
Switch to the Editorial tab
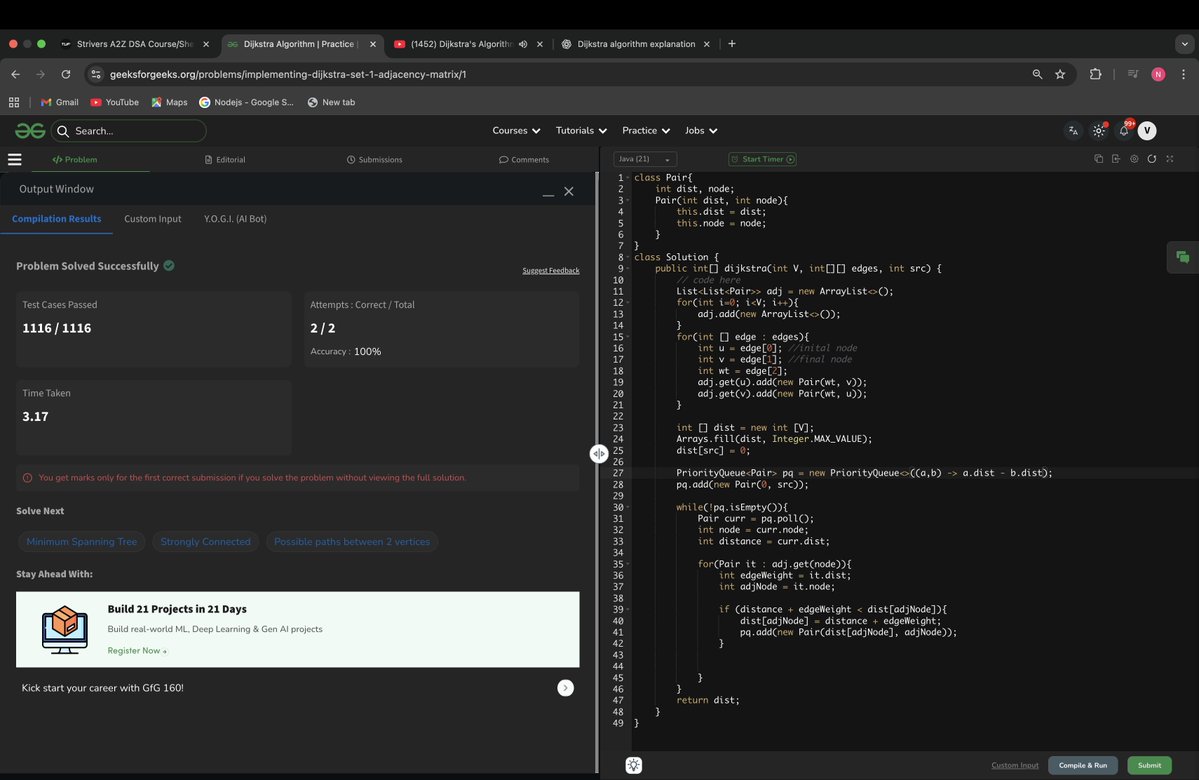pyautogui.click(x=225, y=160)
